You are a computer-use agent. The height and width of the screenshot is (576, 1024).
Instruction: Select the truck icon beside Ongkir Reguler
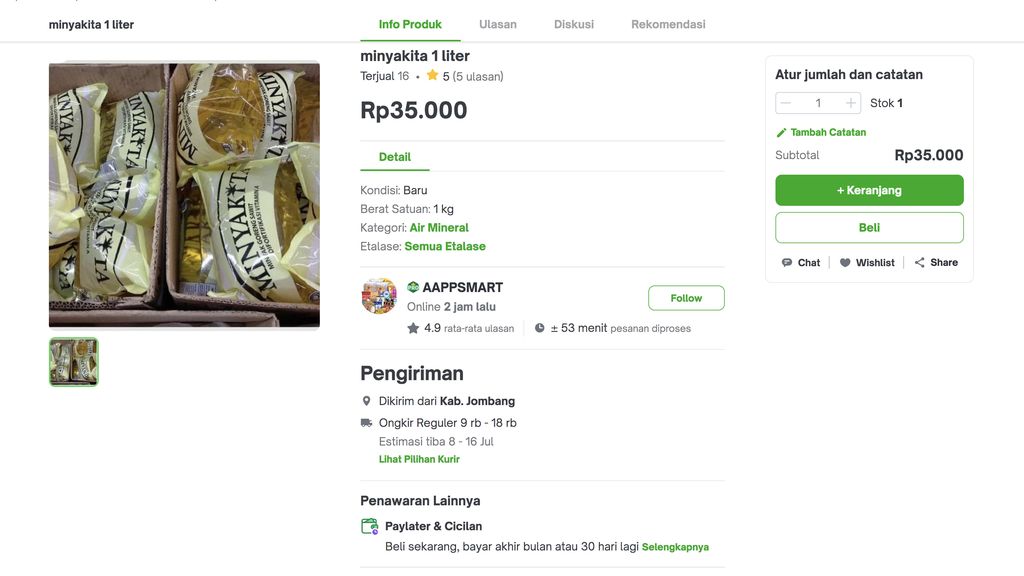click(367, 422)
